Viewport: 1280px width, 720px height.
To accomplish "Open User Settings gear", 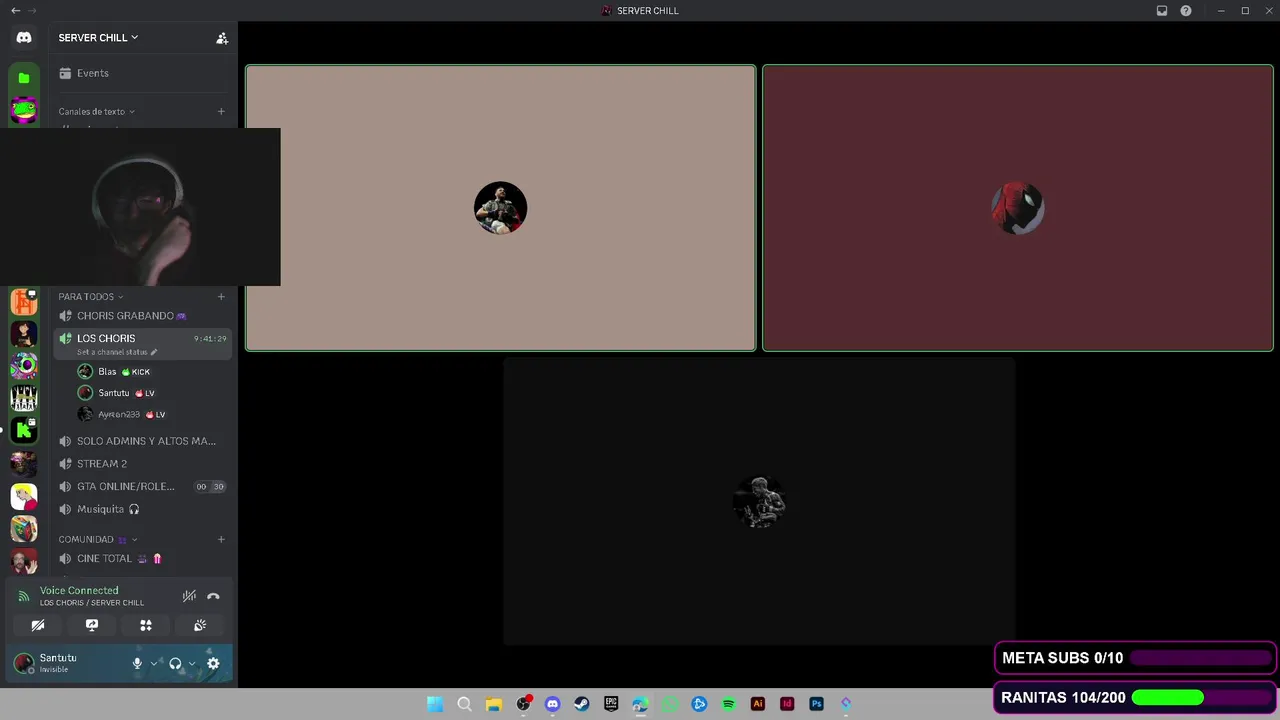I will click(x=213, y=663).
